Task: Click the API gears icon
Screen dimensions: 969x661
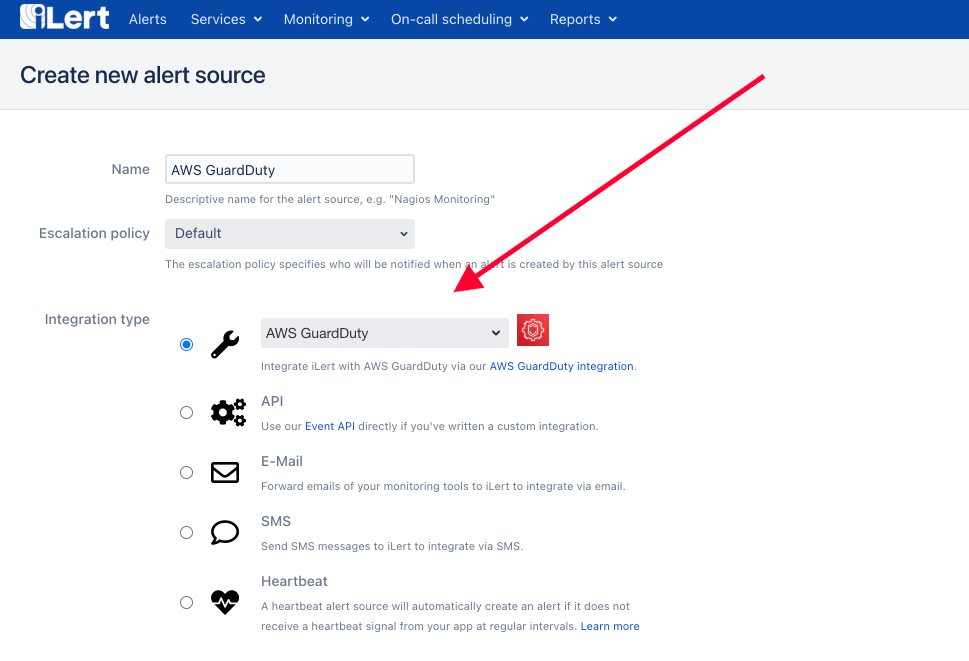Action: coord(228,413)
